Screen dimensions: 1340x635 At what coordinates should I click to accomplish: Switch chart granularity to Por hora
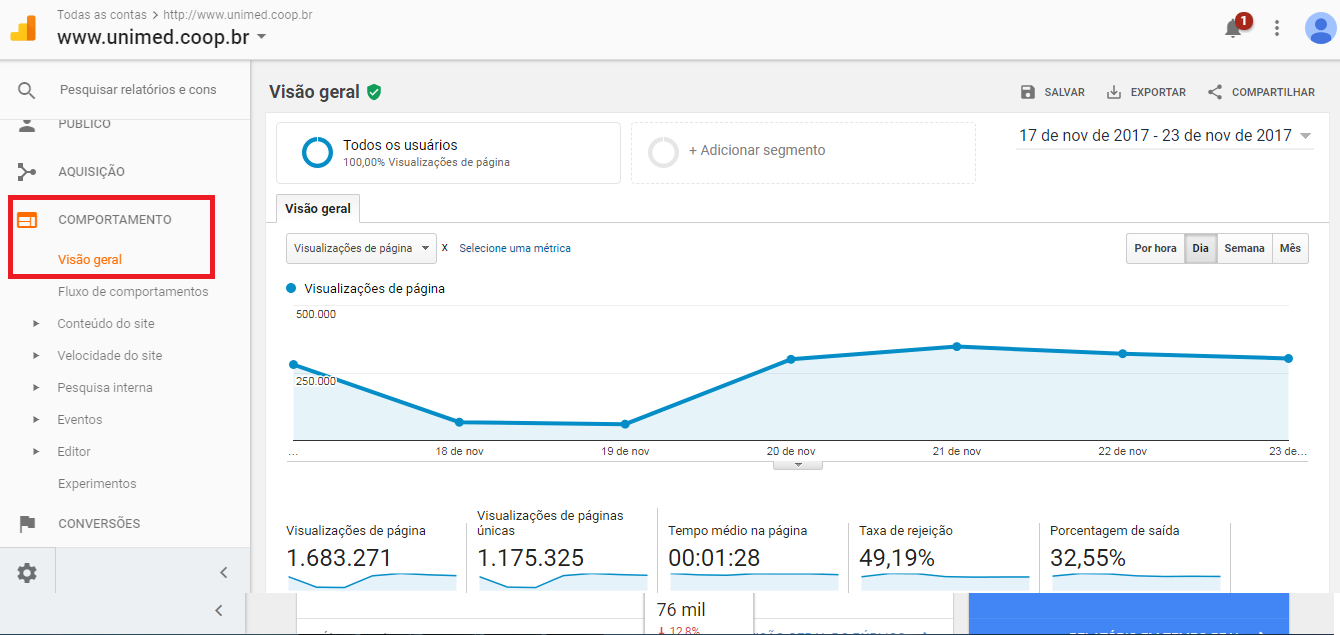click(1155, 248)
